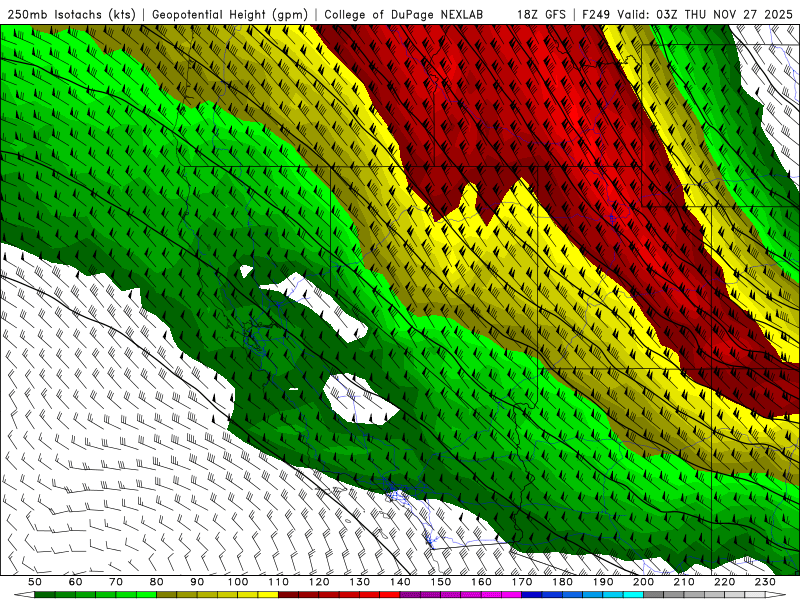Click the 130 label on the color scale
This screenshot has height=600, width=800.
tap(360, 582)
